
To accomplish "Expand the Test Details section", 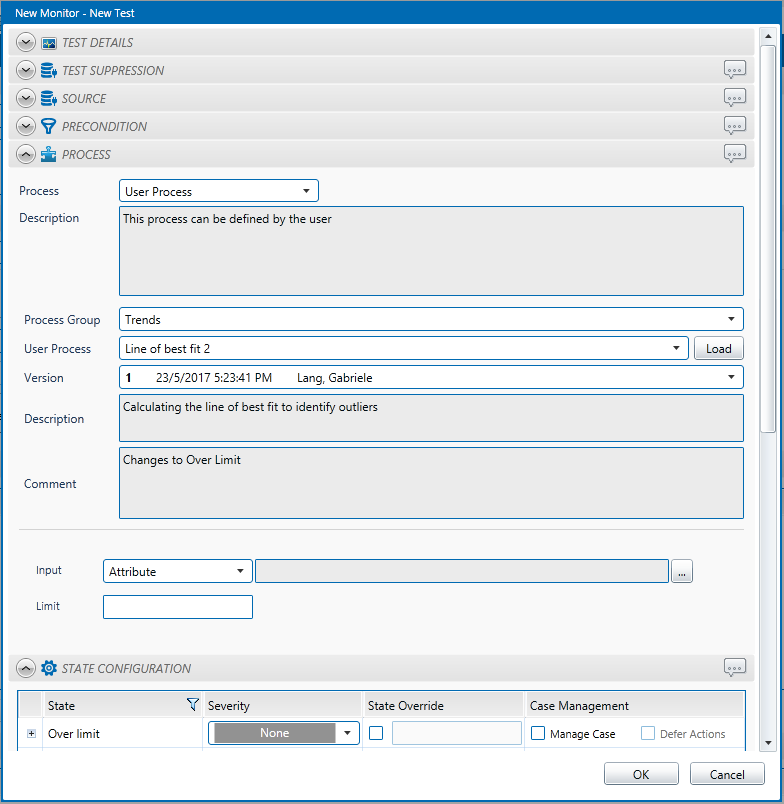I will 26,43.
